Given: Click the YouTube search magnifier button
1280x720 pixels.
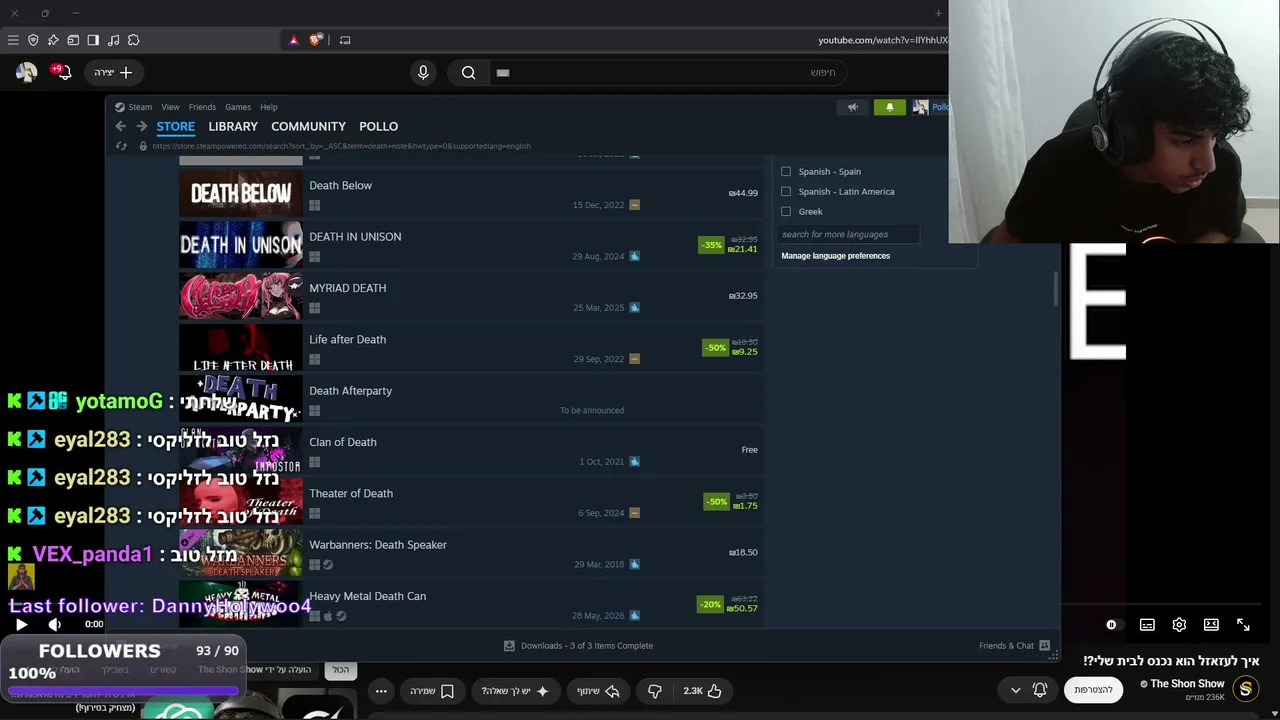Looking at the screenshot, I should pyautogui.click(x=468, y=72).
